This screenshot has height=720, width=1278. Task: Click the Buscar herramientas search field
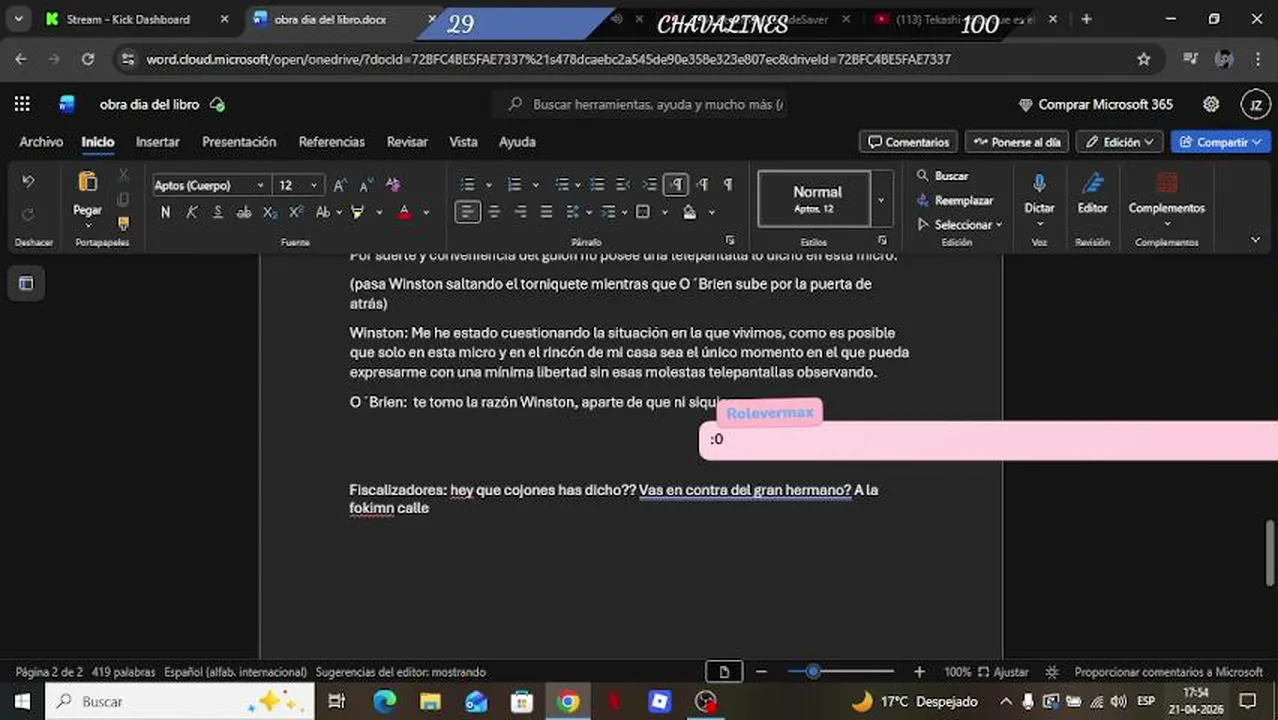tap(641, 104)
